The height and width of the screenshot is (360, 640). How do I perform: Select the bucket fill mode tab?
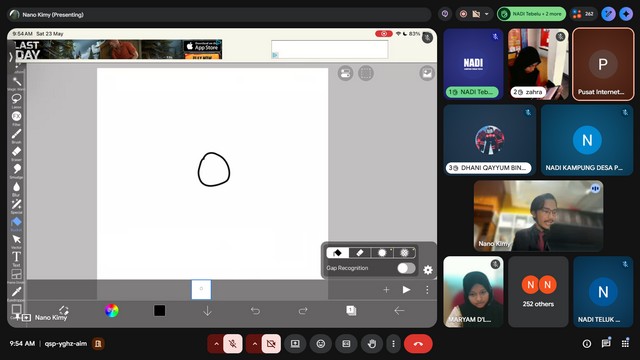coord(338,253)
